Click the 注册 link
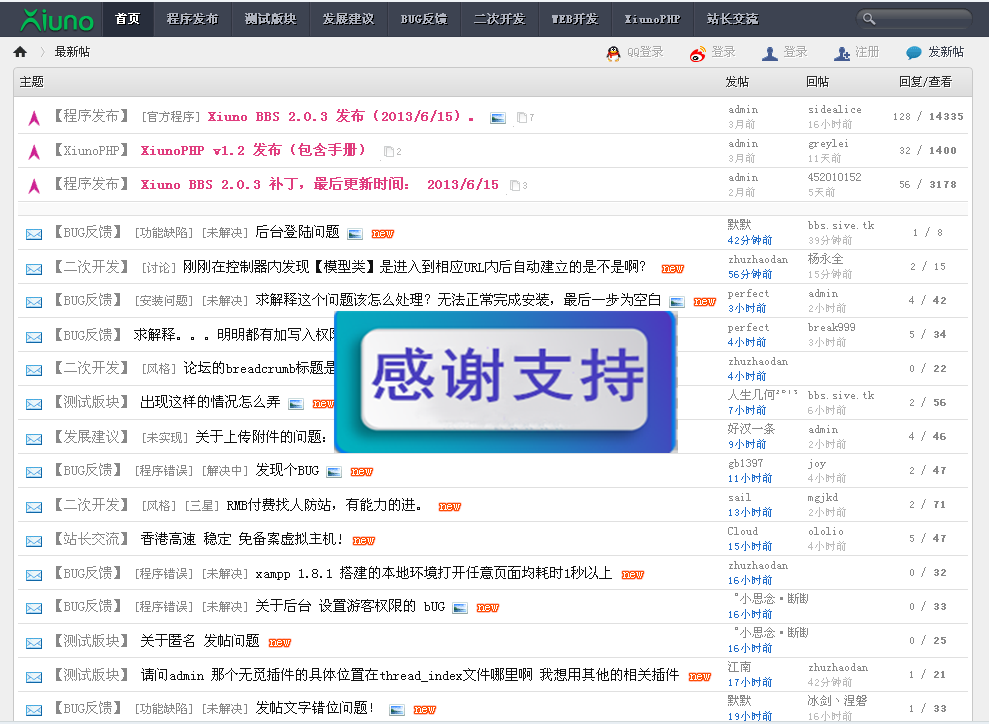Image resolution: width=989 pixels, height=724 pixels. (867, 52)
